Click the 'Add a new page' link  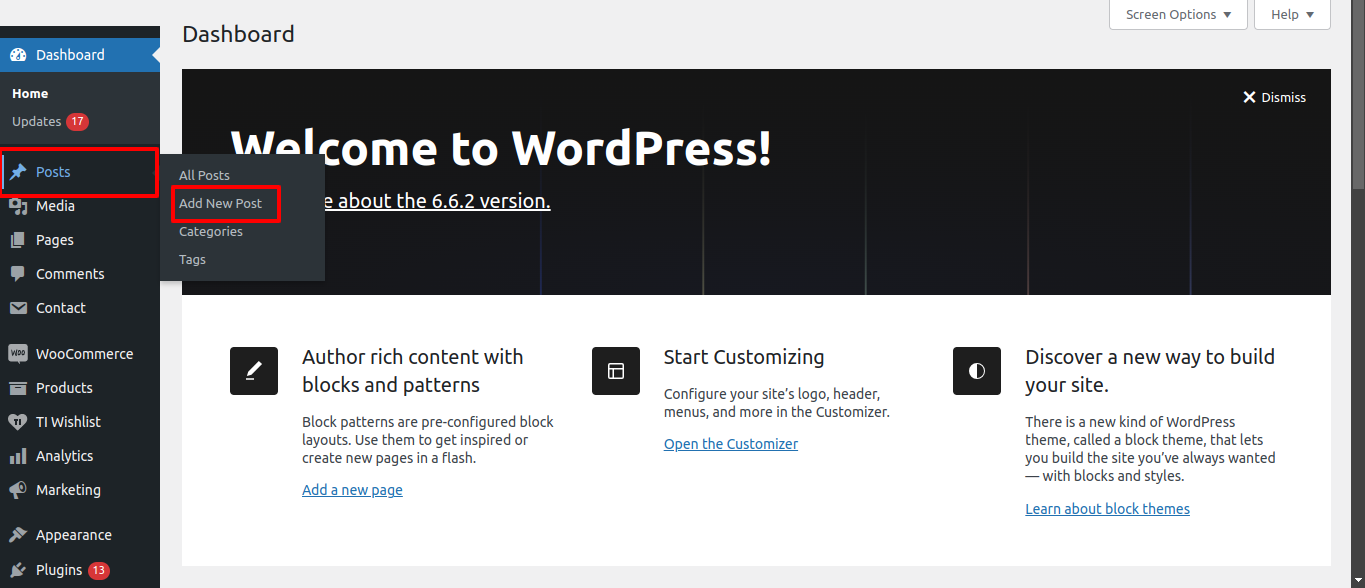(x=352, y=490)
